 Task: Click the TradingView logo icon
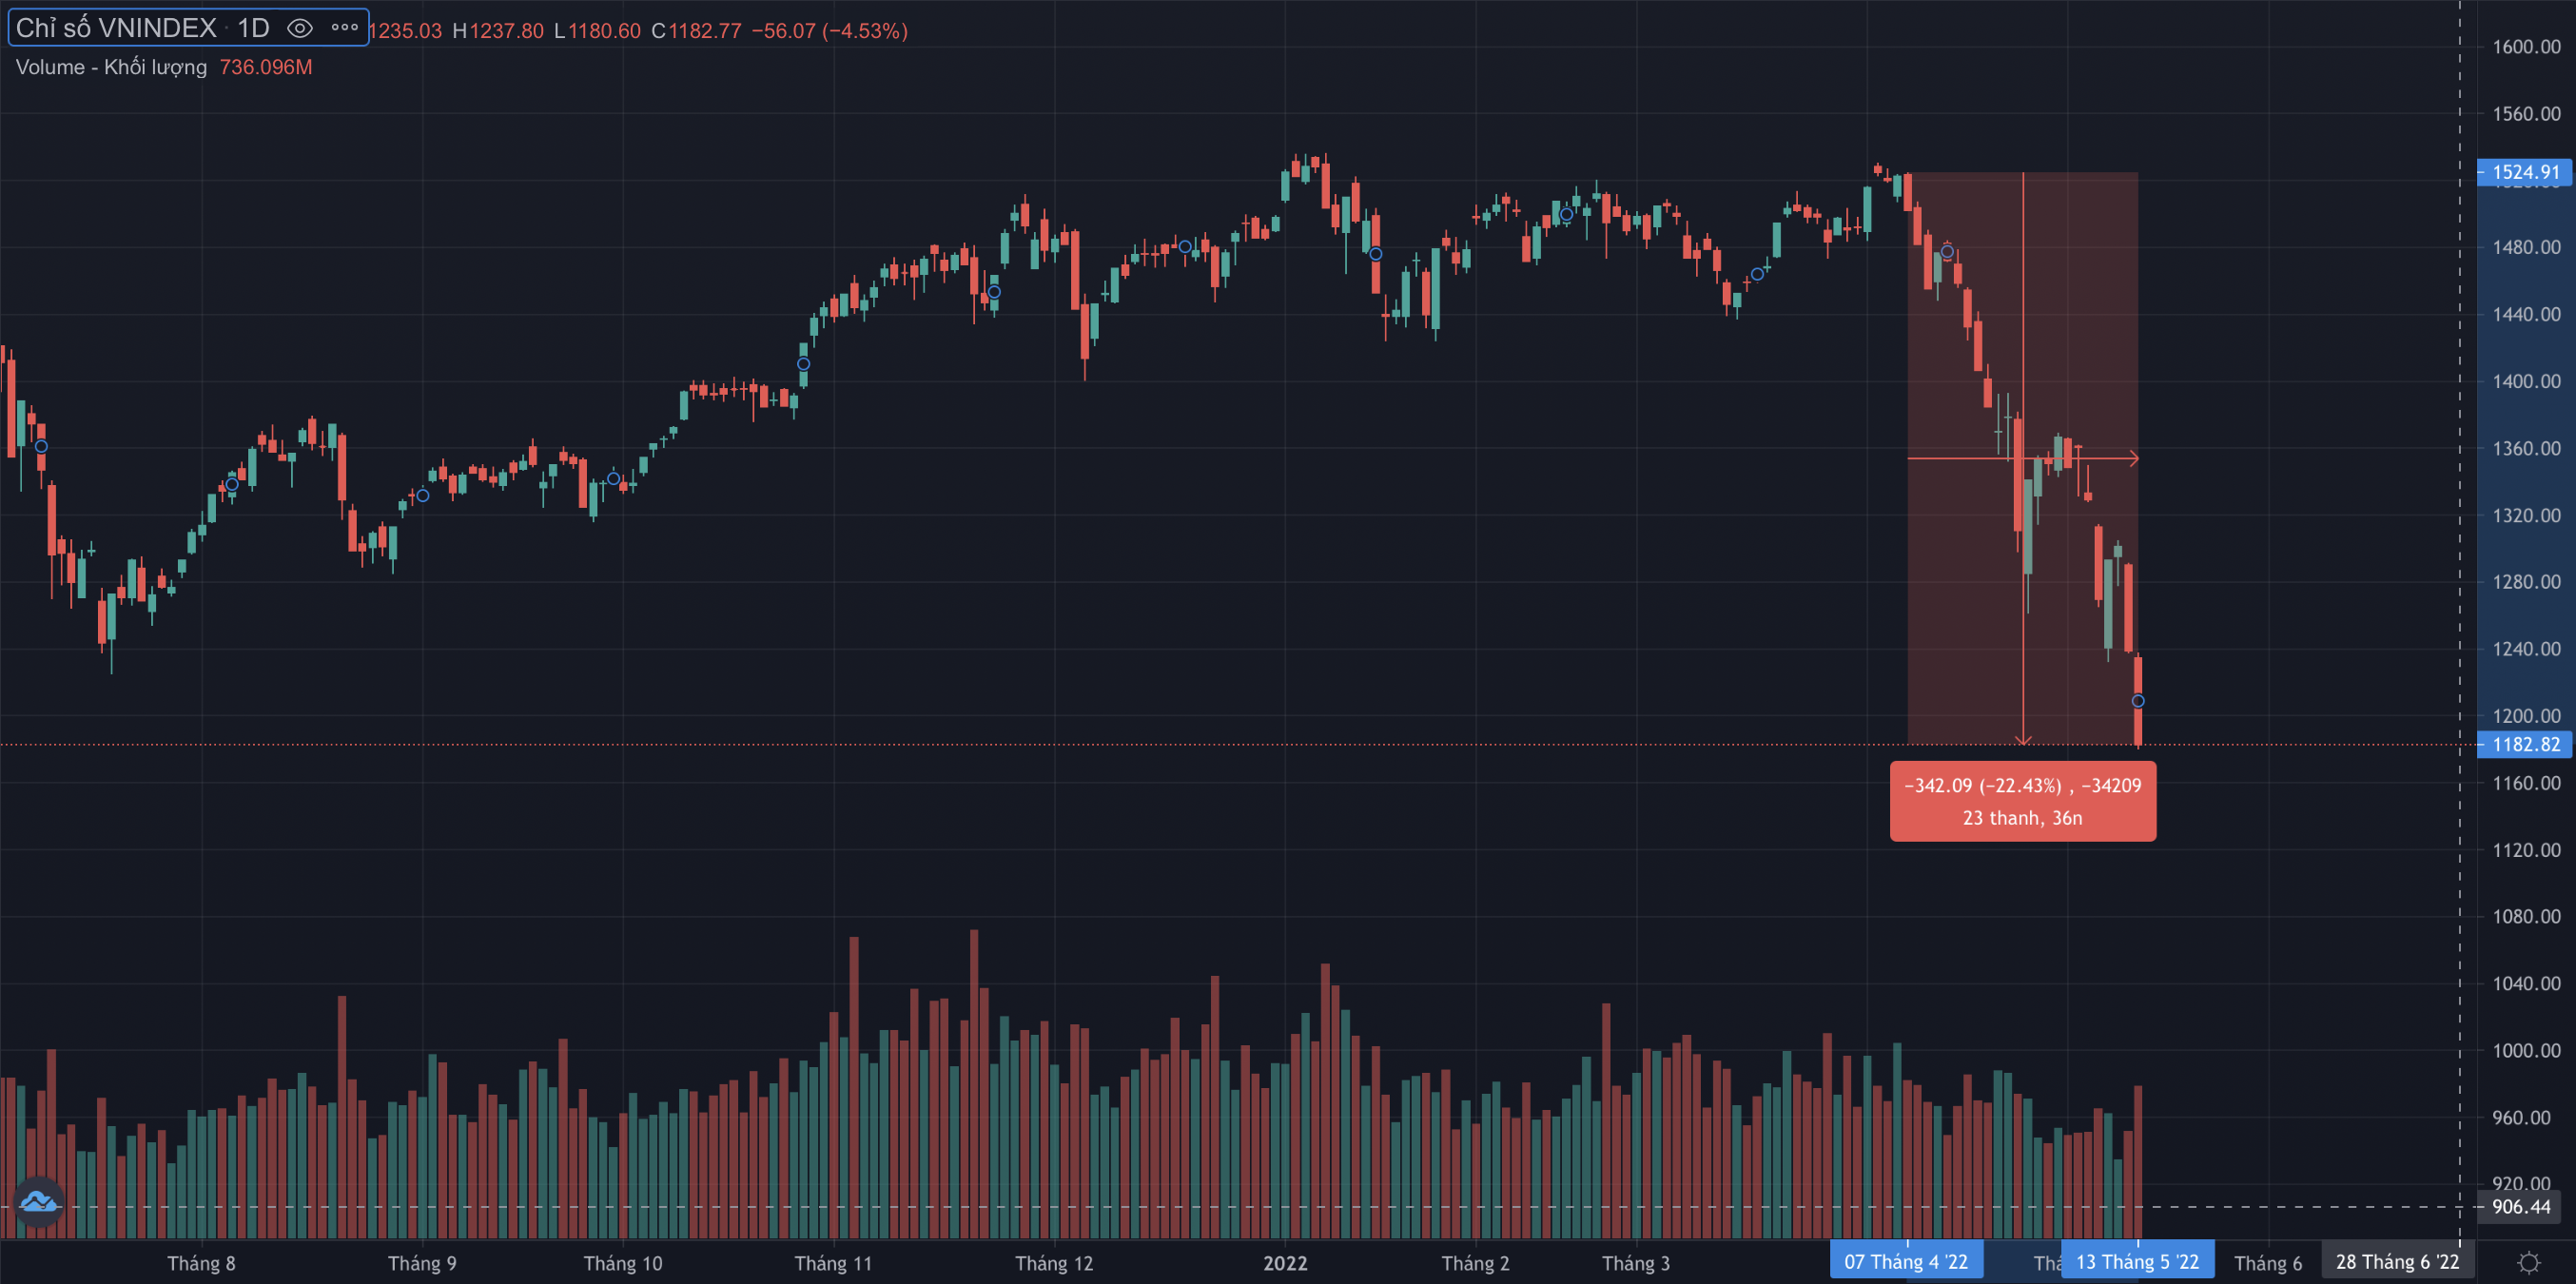point(39,1201)
